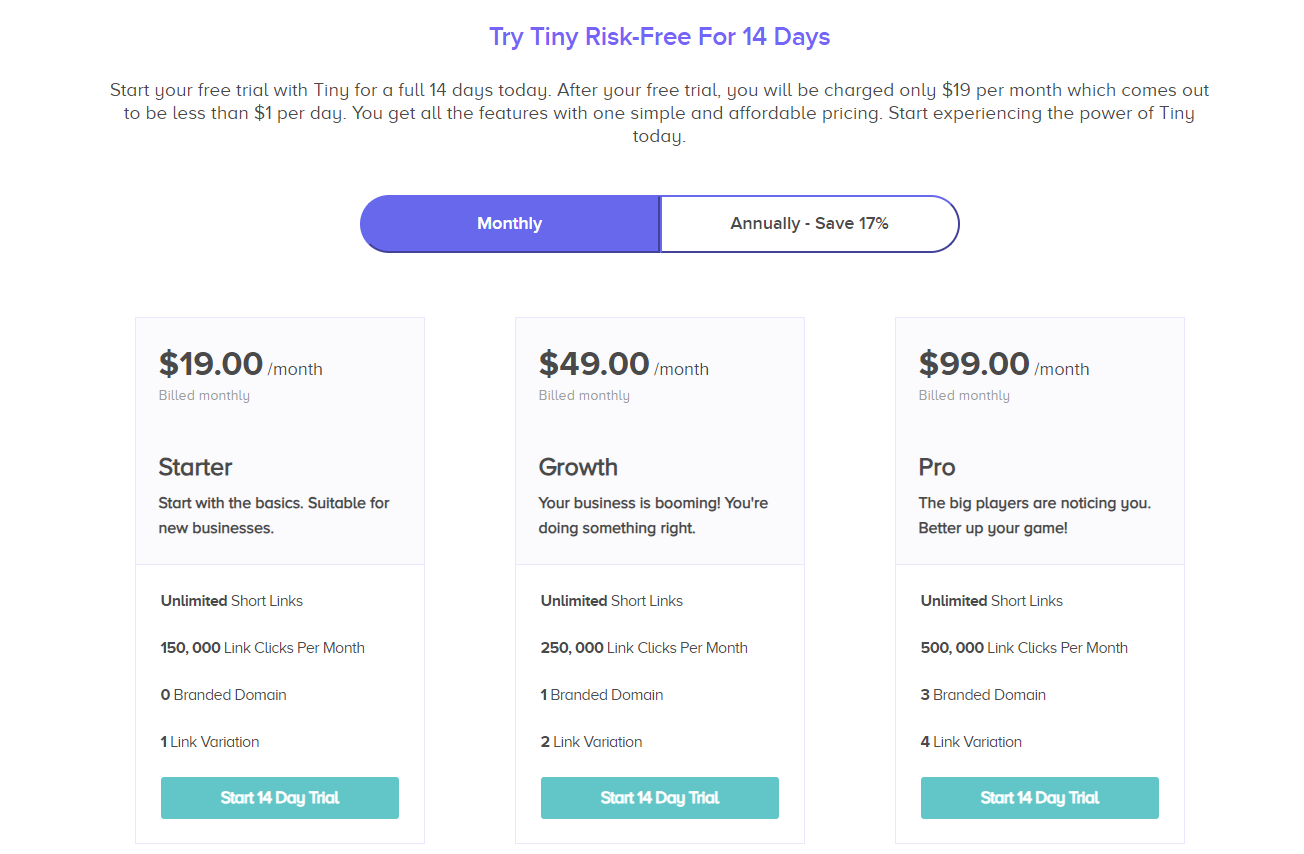The height and width of the screenshot is (854, 1304).
Task: Click "150,000 Link Clicks Per Month" feature
Action: click(263, 648)
